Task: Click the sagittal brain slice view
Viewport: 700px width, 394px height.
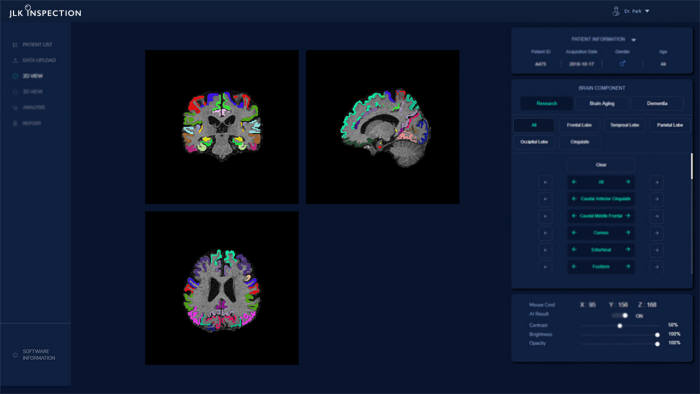Action: (x=383, y=127)
